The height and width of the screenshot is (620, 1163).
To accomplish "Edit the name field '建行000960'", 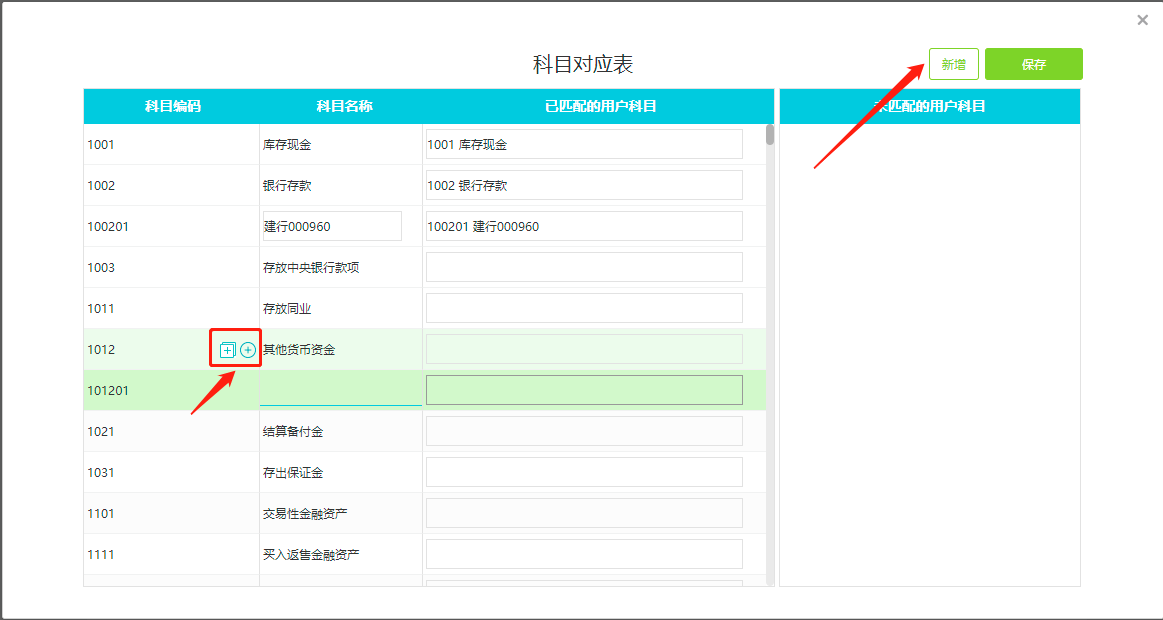I will tap(332, 226).
